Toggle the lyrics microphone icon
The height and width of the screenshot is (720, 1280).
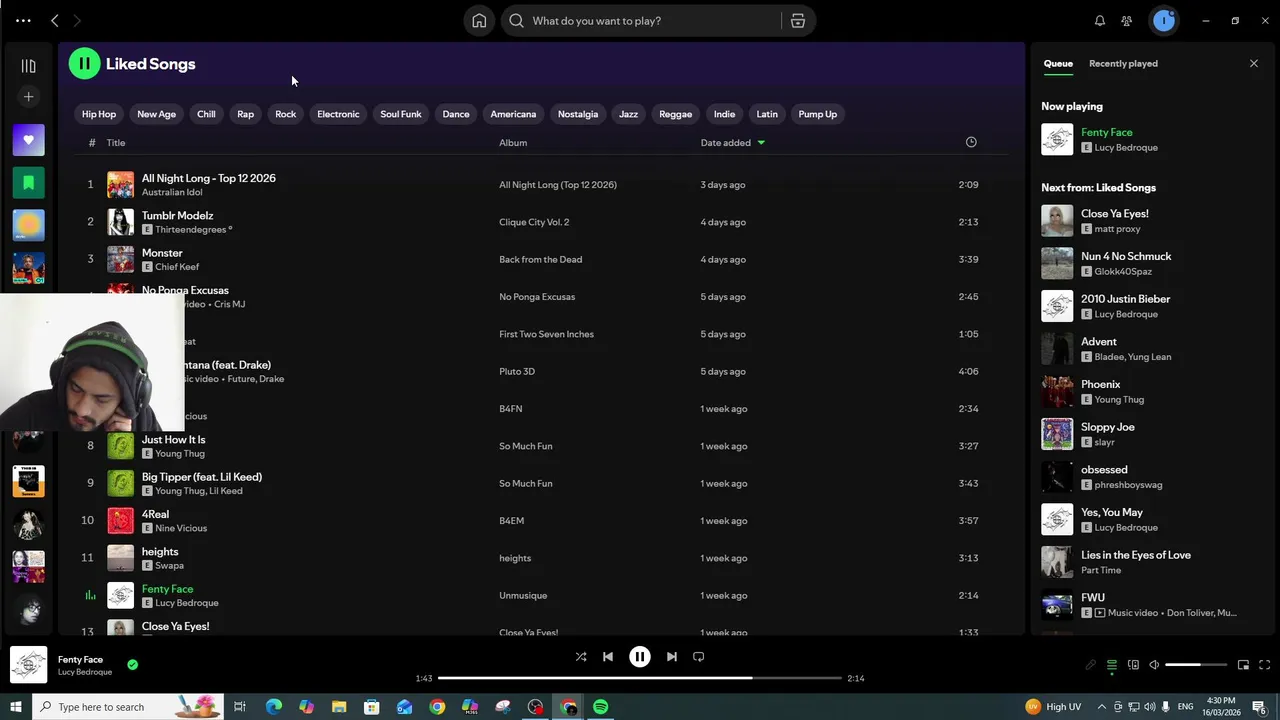[x=1091, y=665]
